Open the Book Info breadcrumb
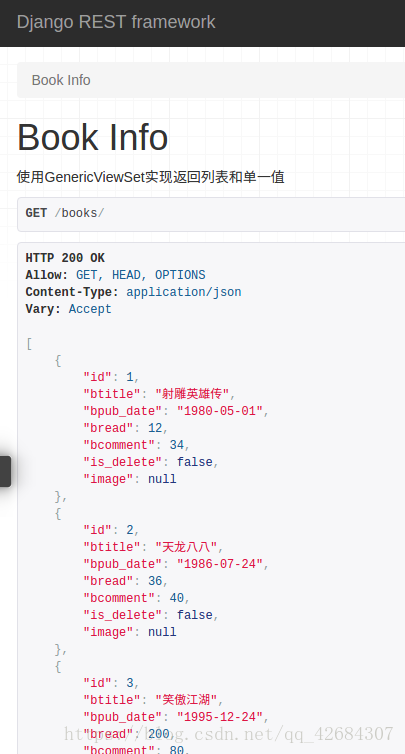The width and height of the screenshot is (405, 754). click(x=61, y=80)
